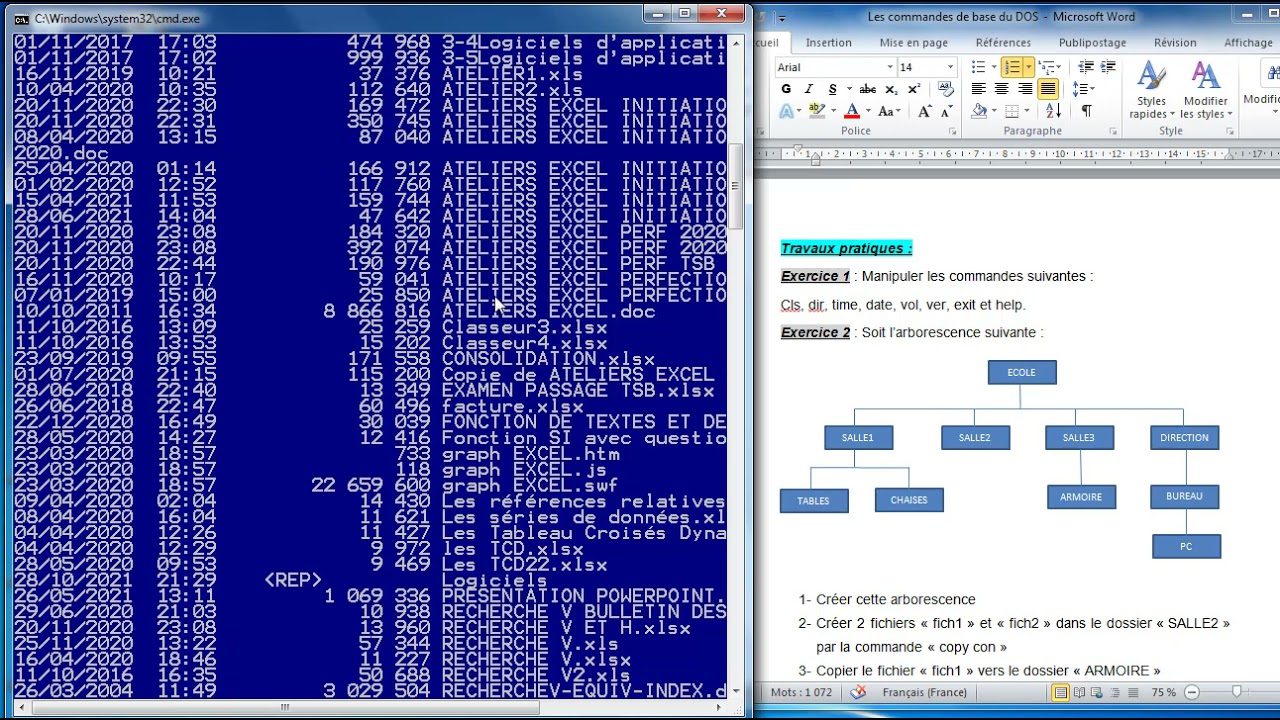
Task: Open the Modifier les styles menu
Action: point(1206,90)
